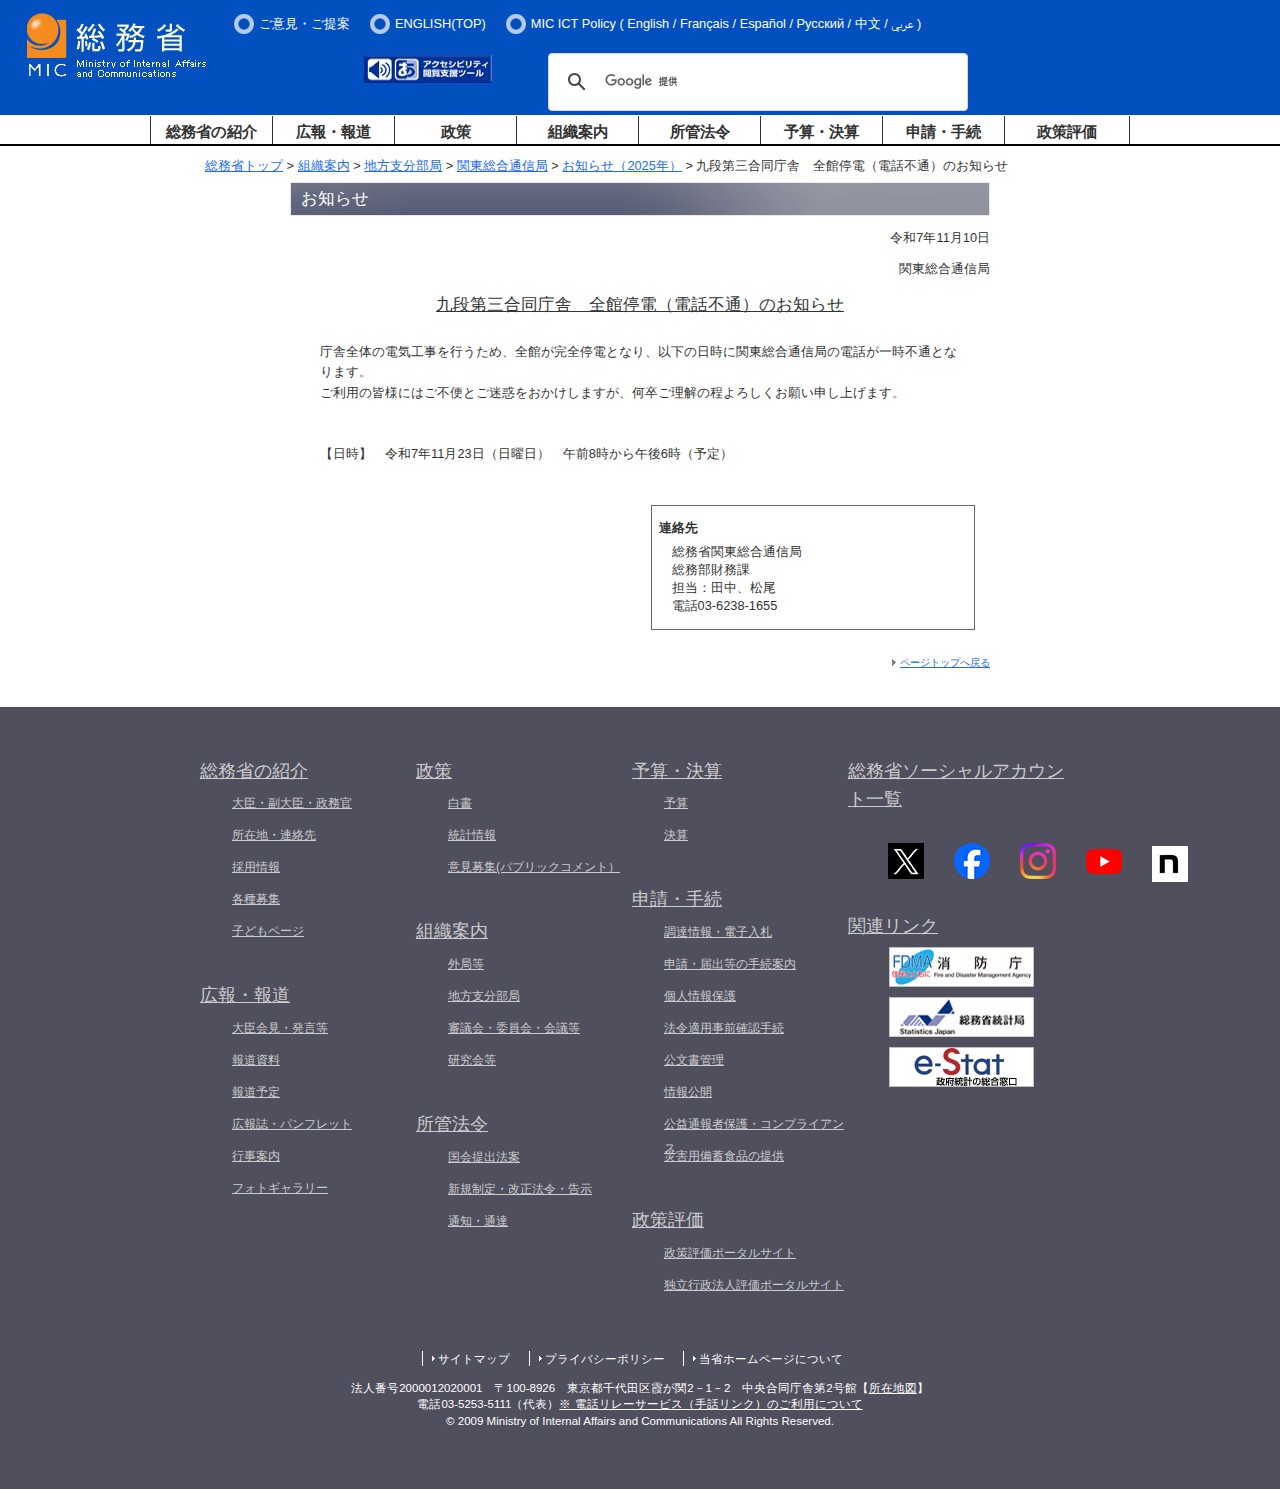This screenshot has width=1280, height=1489.
Task: Switch to the 予算・決算 navigation tab
Action: pos(820,130)
